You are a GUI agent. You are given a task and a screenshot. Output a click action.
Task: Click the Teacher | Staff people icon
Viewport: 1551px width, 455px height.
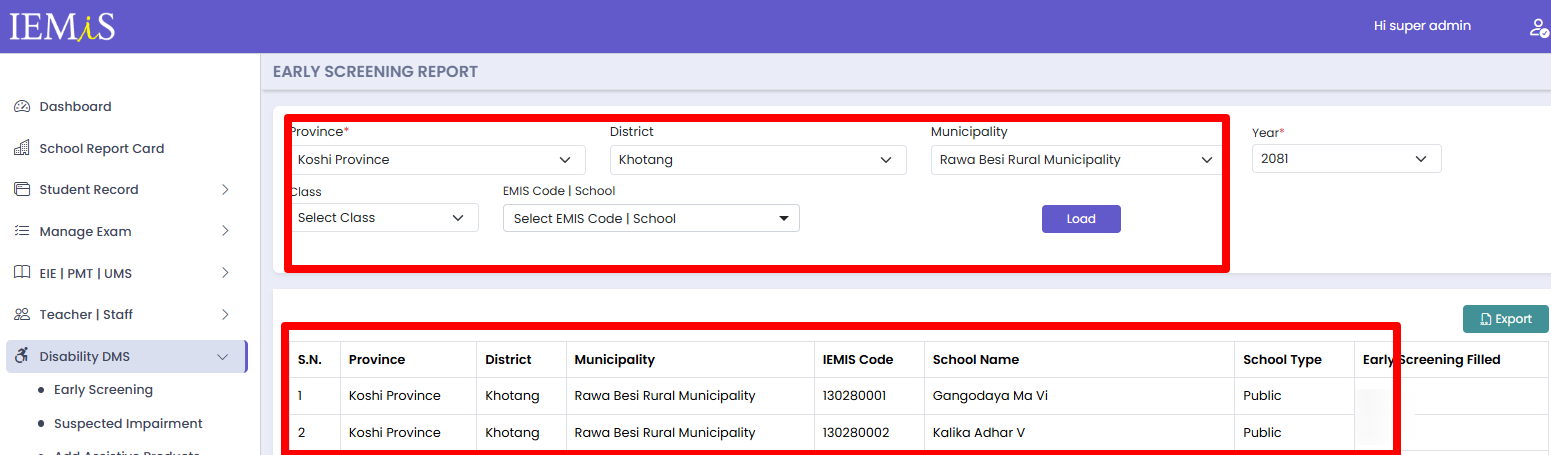22,315
